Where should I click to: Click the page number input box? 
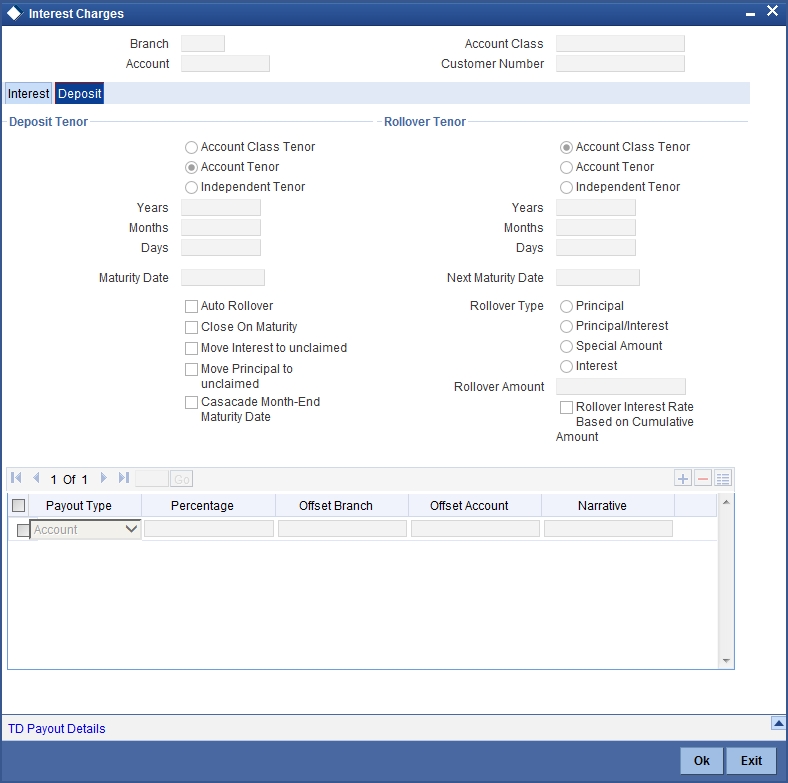(x=152, y=478)
